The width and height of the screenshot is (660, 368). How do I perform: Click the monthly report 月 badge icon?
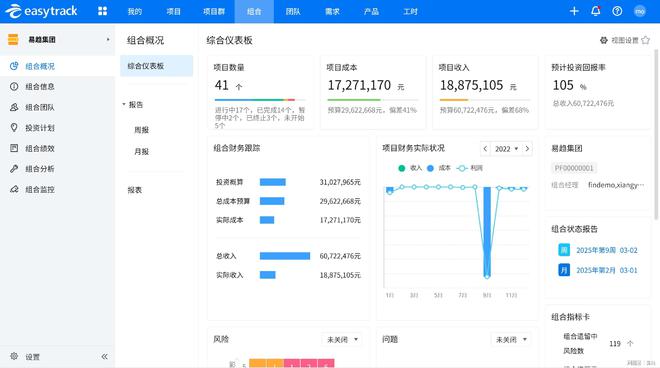(564, 269)
